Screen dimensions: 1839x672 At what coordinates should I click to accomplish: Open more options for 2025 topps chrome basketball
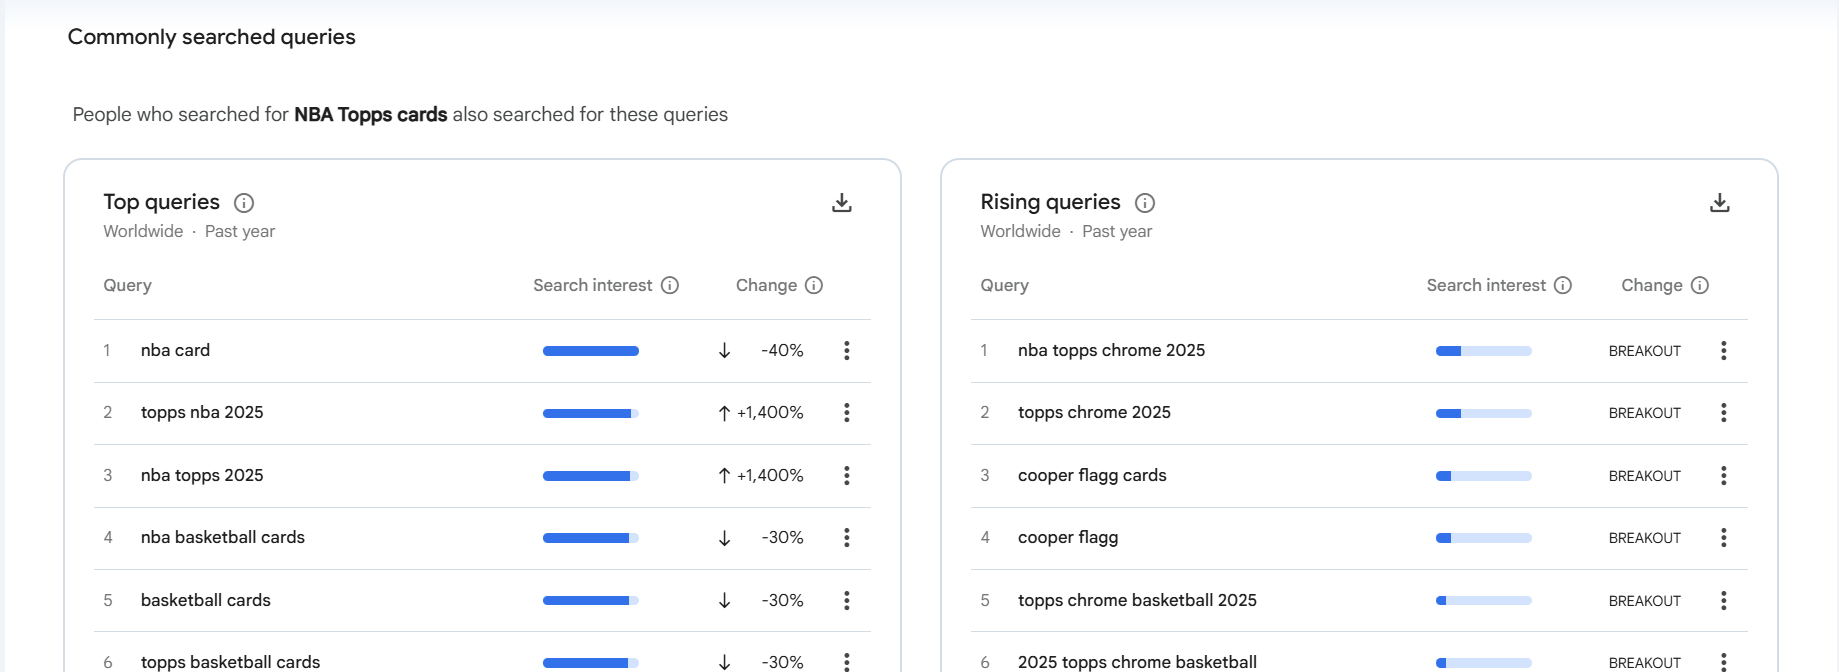[x=1724, y=661]
